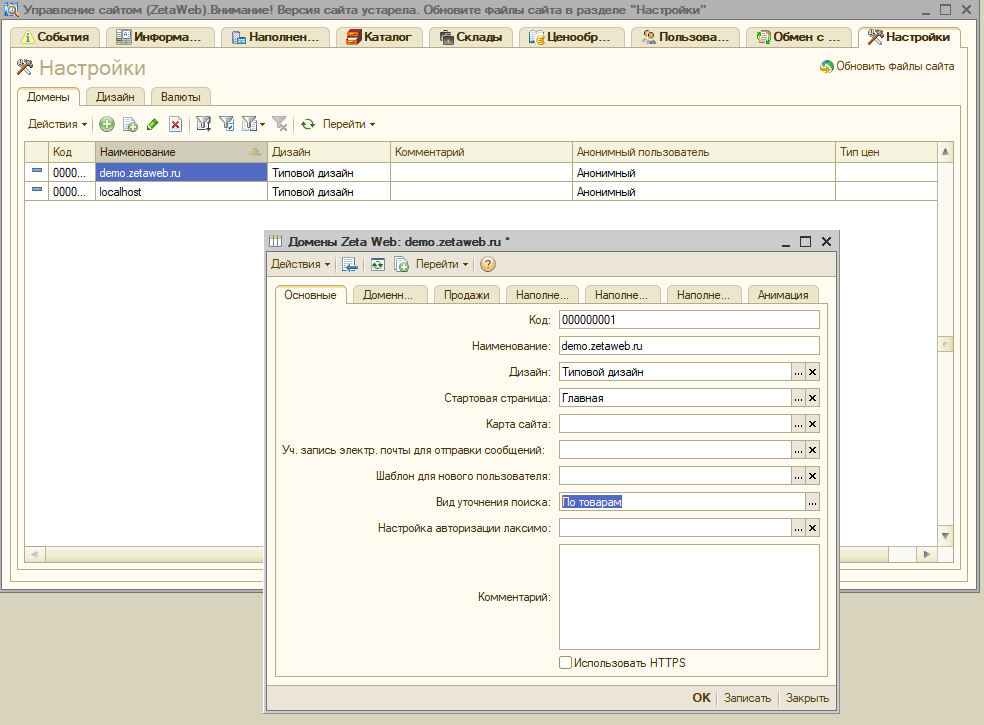Click the list's vertical scrollbar down arrow
The width and height of the screenshot is (984, 725).
pos(945,536)
